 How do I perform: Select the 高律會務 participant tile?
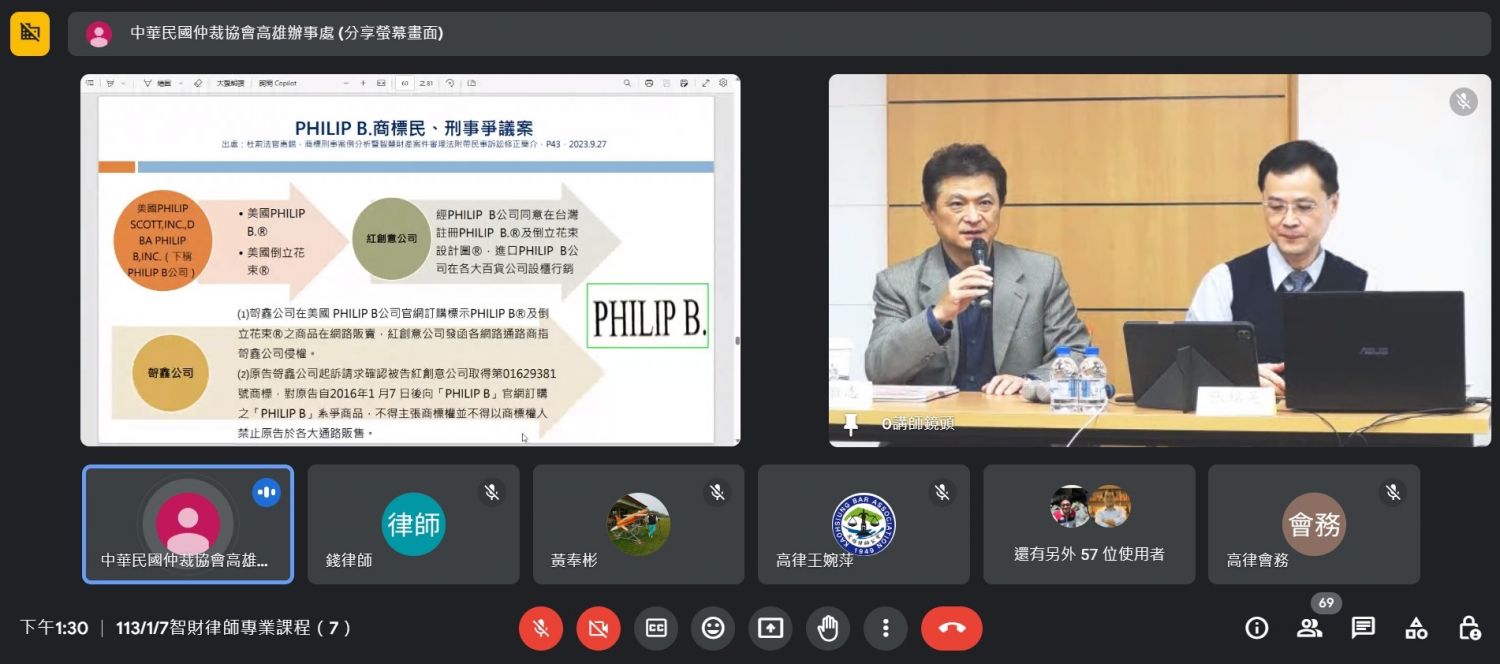[x=1314, y=524]
